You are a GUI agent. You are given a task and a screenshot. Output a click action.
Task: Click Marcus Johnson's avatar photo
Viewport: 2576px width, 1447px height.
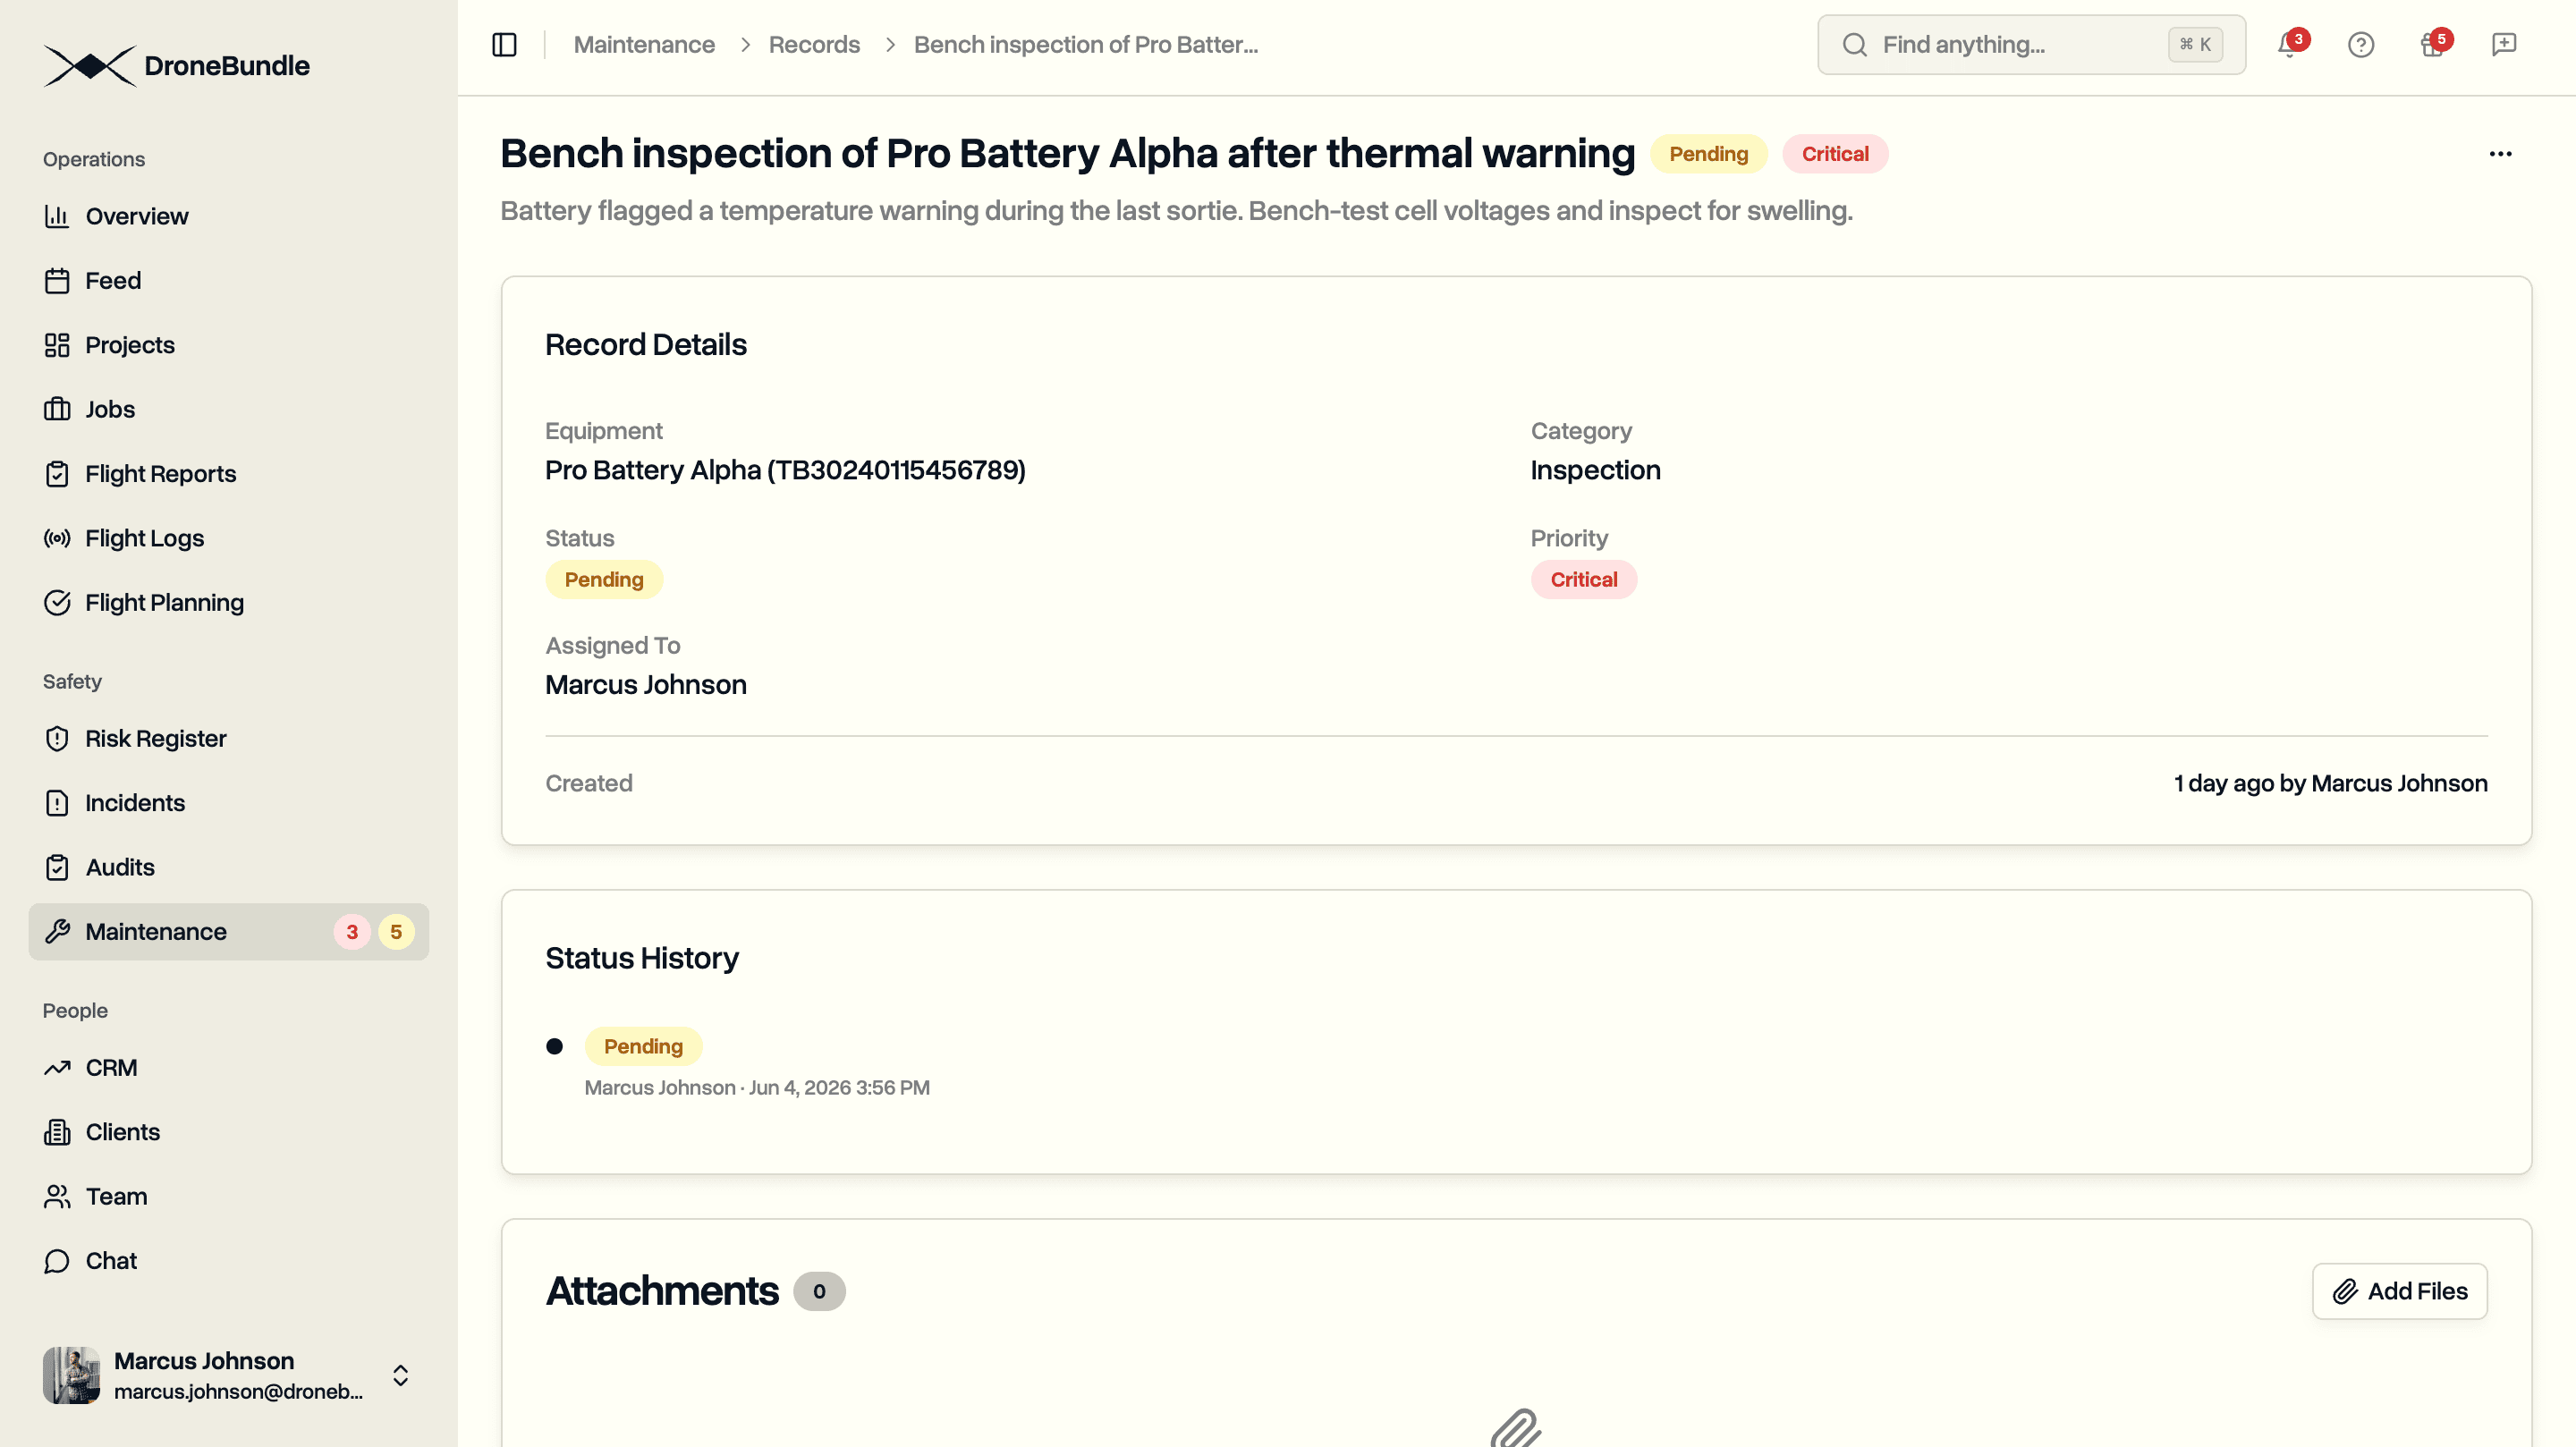[71, 1375]
